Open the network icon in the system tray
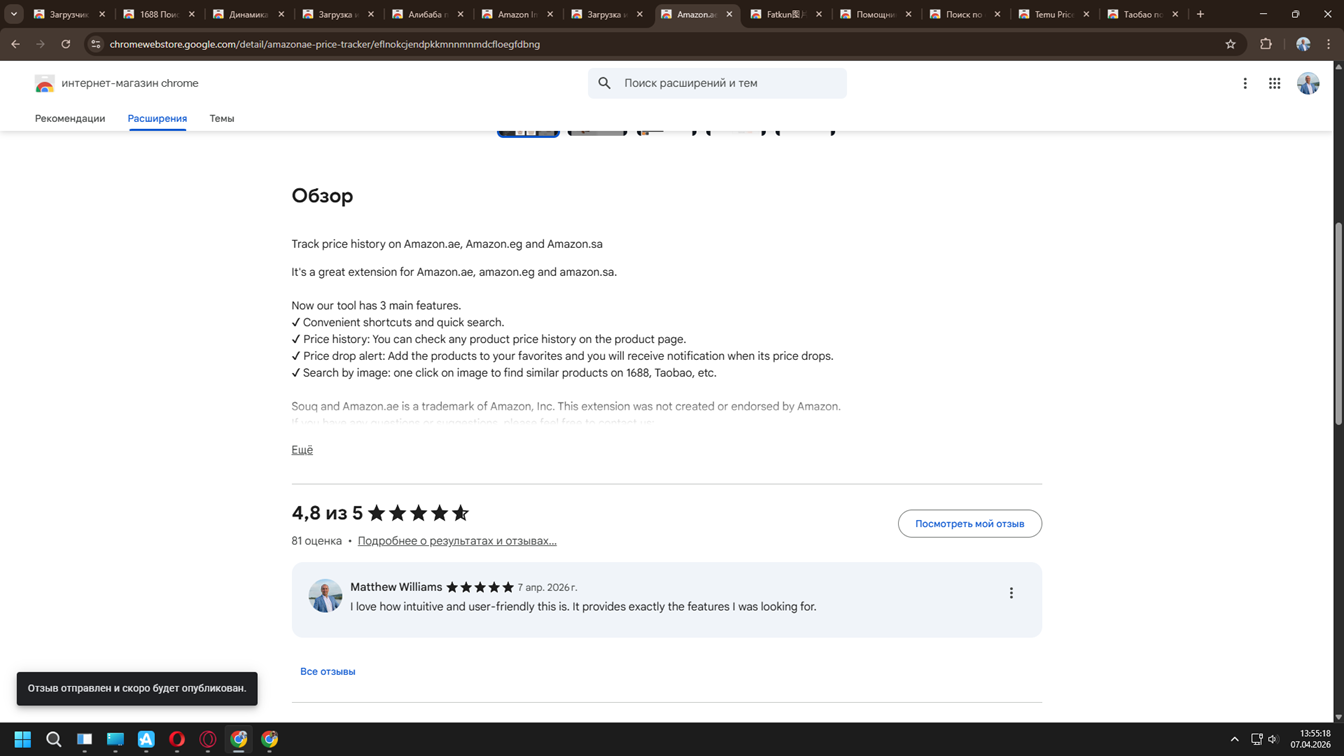This screenshot has height=756, width=1344. 1257,739
